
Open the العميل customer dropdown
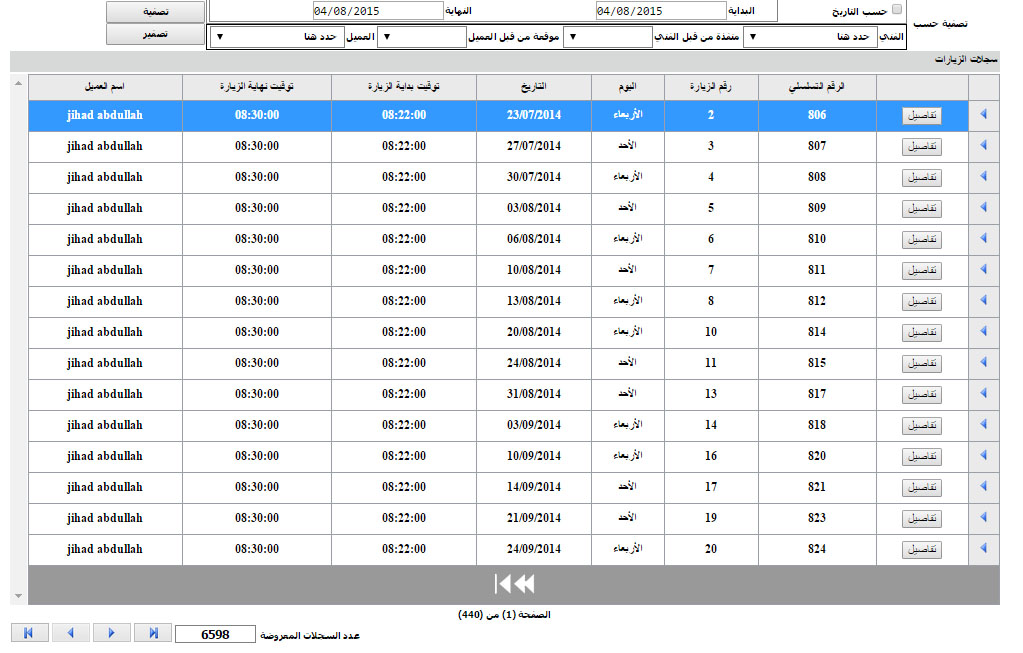(277, 37)
